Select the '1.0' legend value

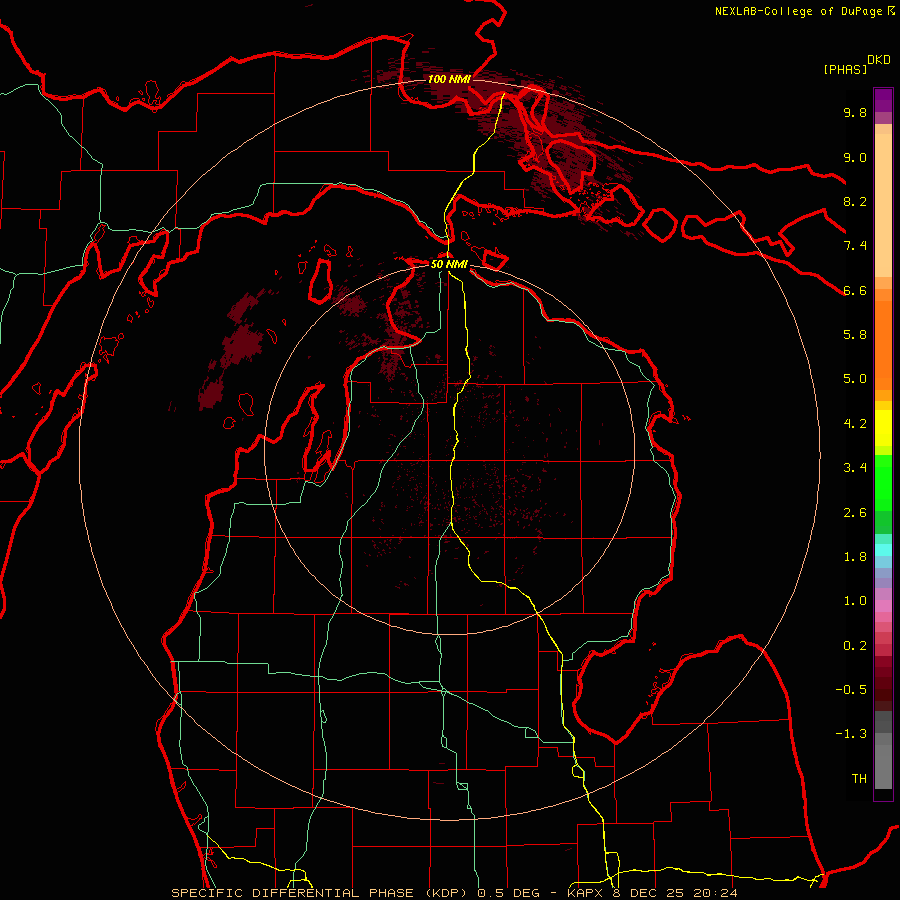pyautogui.click(x=855, y=601)
